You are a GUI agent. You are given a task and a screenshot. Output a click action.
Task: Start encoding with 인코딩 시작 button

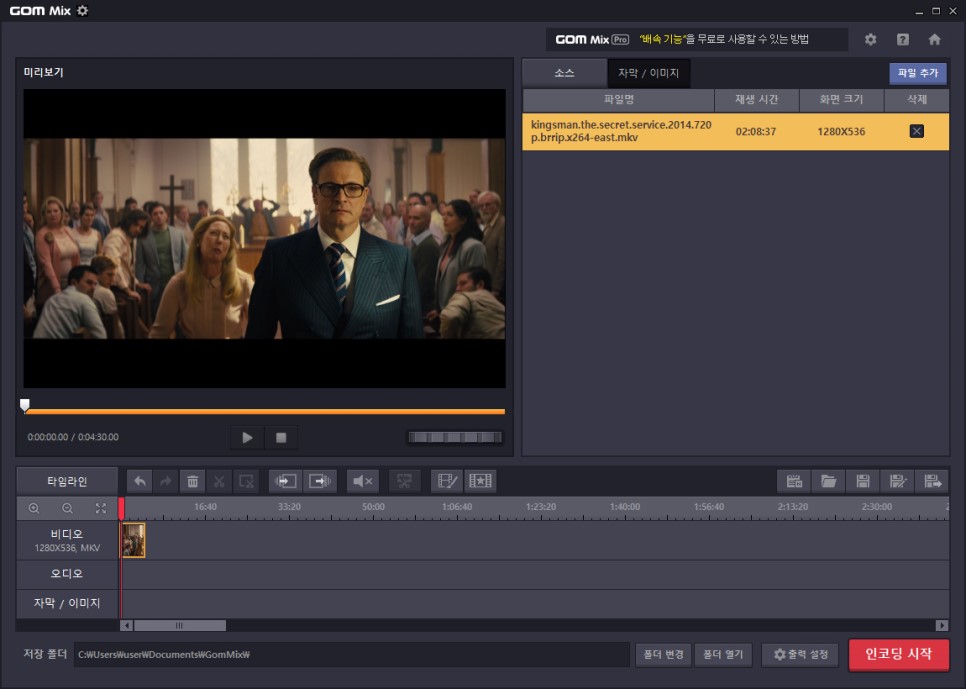pyautogui.click(x=899, y=654)
